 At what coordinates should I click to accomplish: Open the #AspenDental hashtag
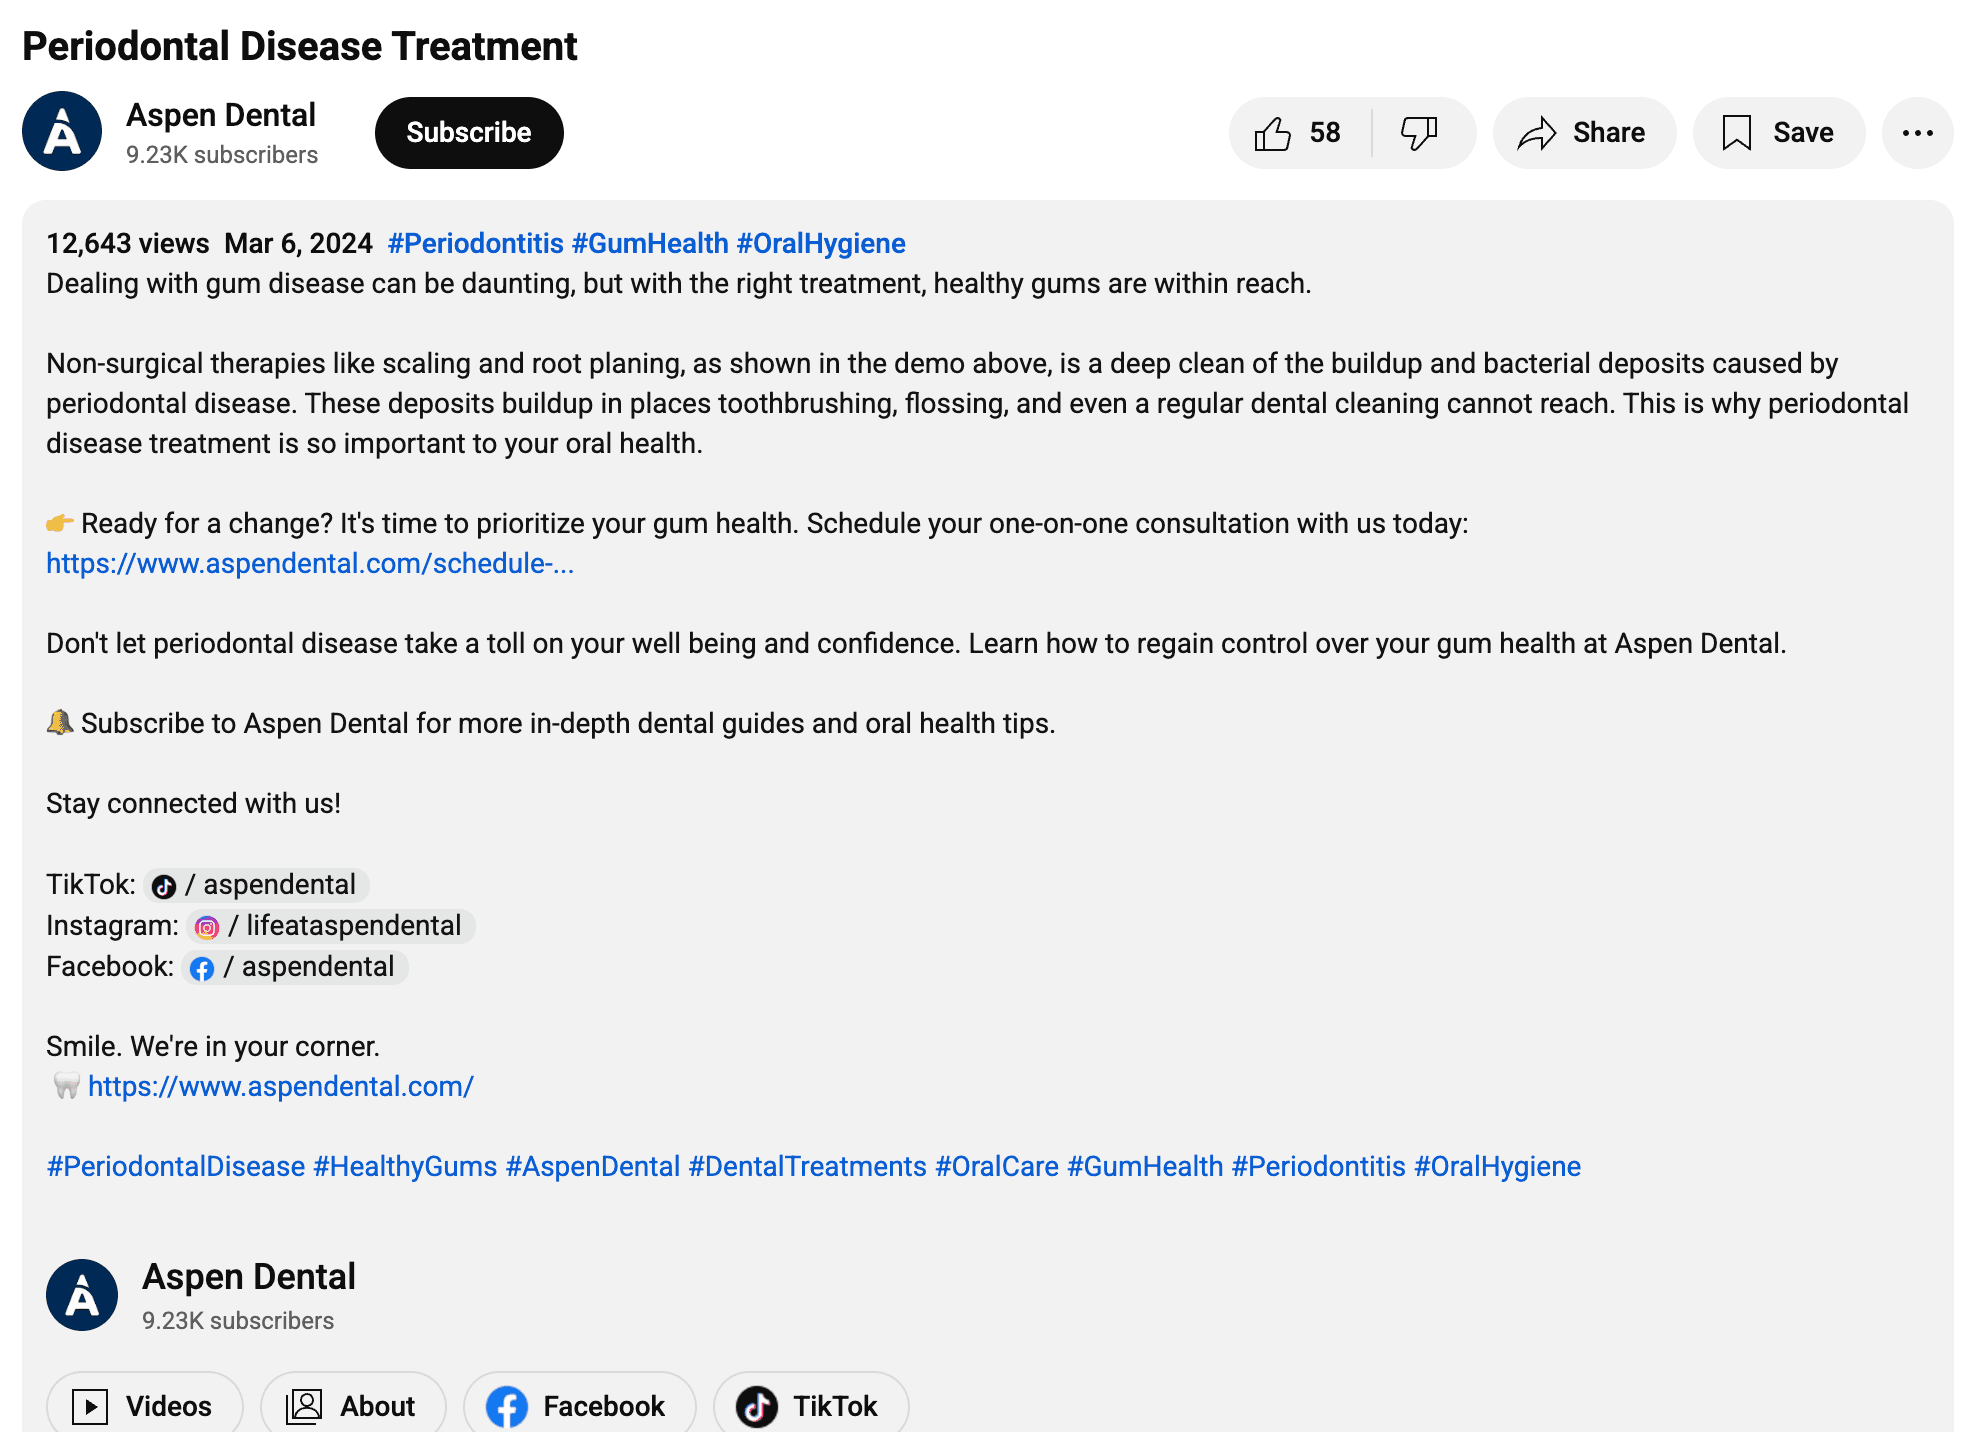[x=592, y=1167]
